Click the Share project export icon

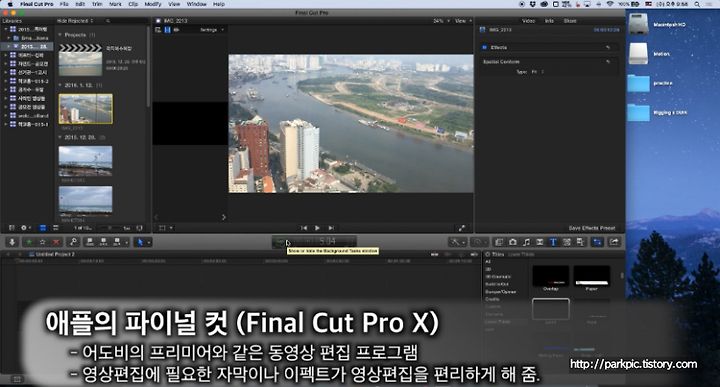614,242
